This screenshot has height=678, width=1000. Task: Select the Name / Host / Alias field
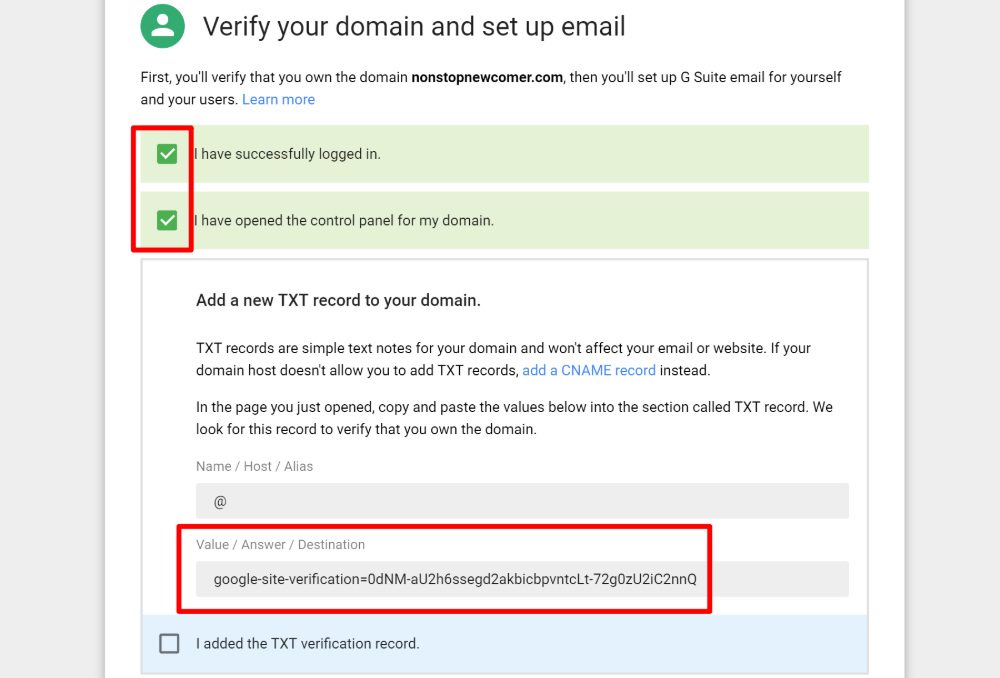(x=522, y=500)
